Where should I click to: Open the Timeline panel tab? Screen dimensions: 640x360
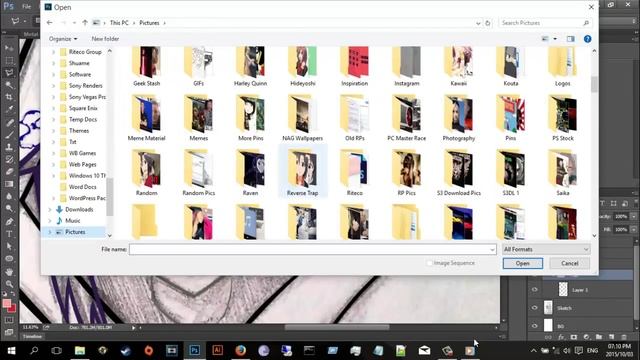32,337
